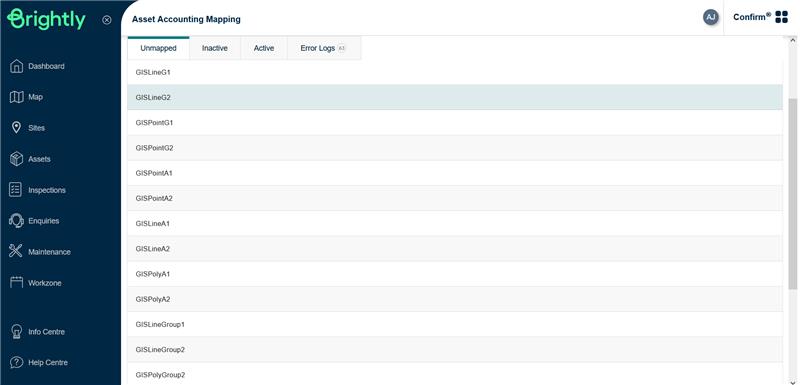
Task: Select the GISPointA2 row
Action: pyautogui.click(x=455, y=198)
